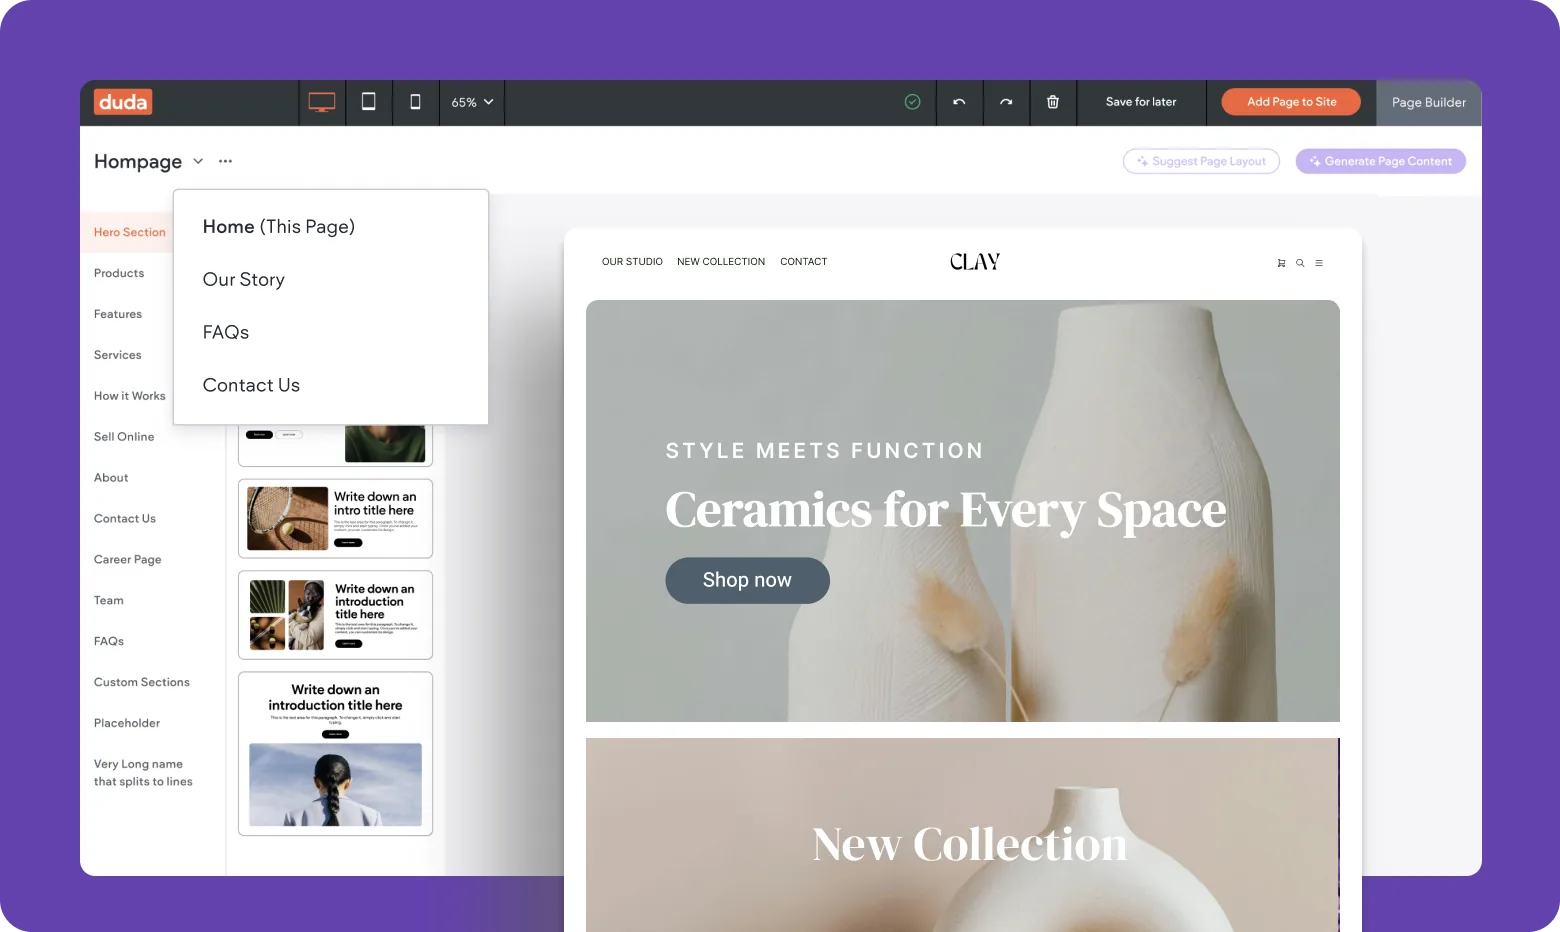Image resolution: width=1560 pixels, height=932 pixels.
Task: Select Services section category
Action: (118, 355)
